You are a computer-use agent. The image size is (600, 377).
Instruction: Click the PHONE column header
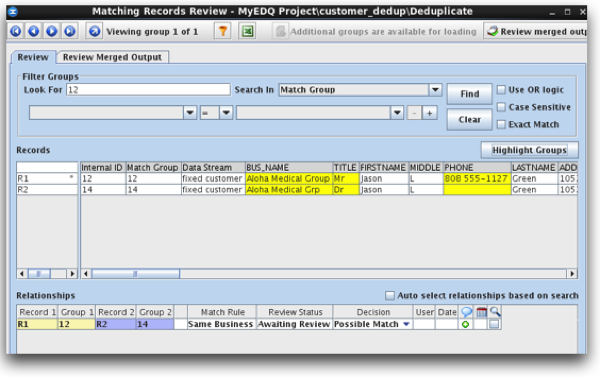point(477,168)
